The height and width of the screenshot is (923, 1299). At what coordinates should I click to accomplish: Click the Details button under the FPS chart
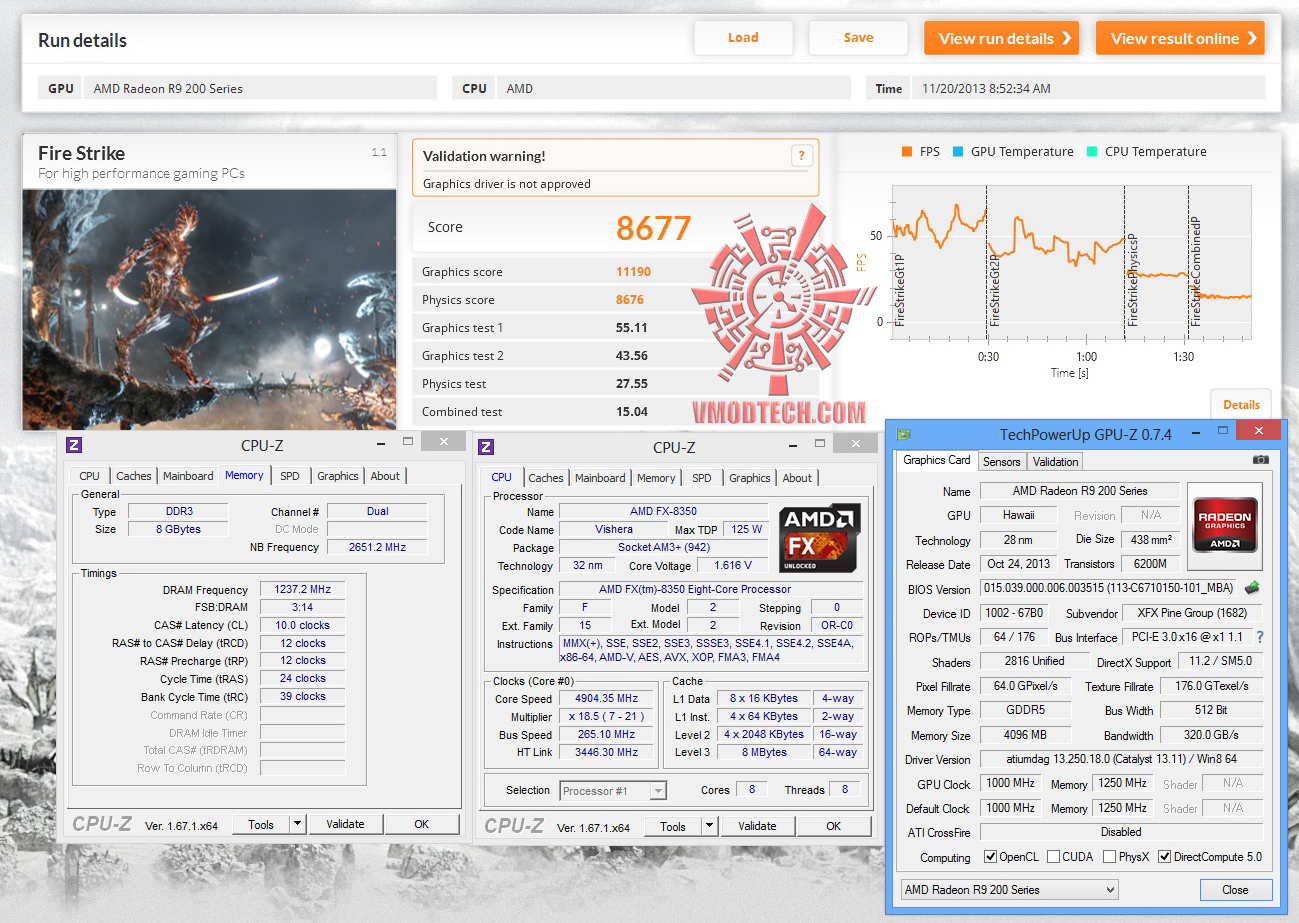(x=1242, y=405)
